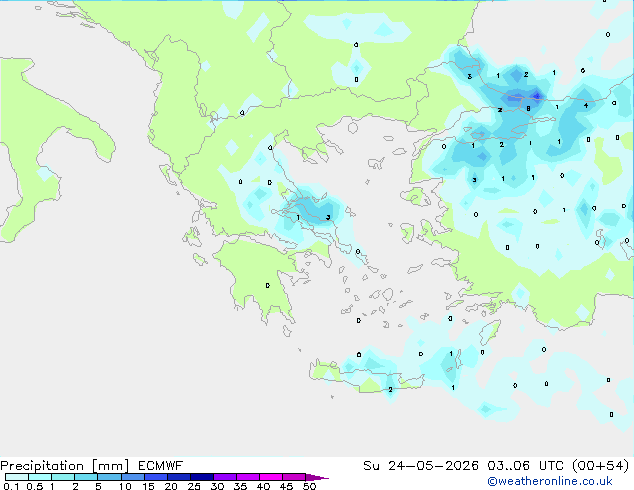The height and width of the screenshot is (490, 634).
Task: Click the 15–20 mm legend swatch
Action: (156, 477)
